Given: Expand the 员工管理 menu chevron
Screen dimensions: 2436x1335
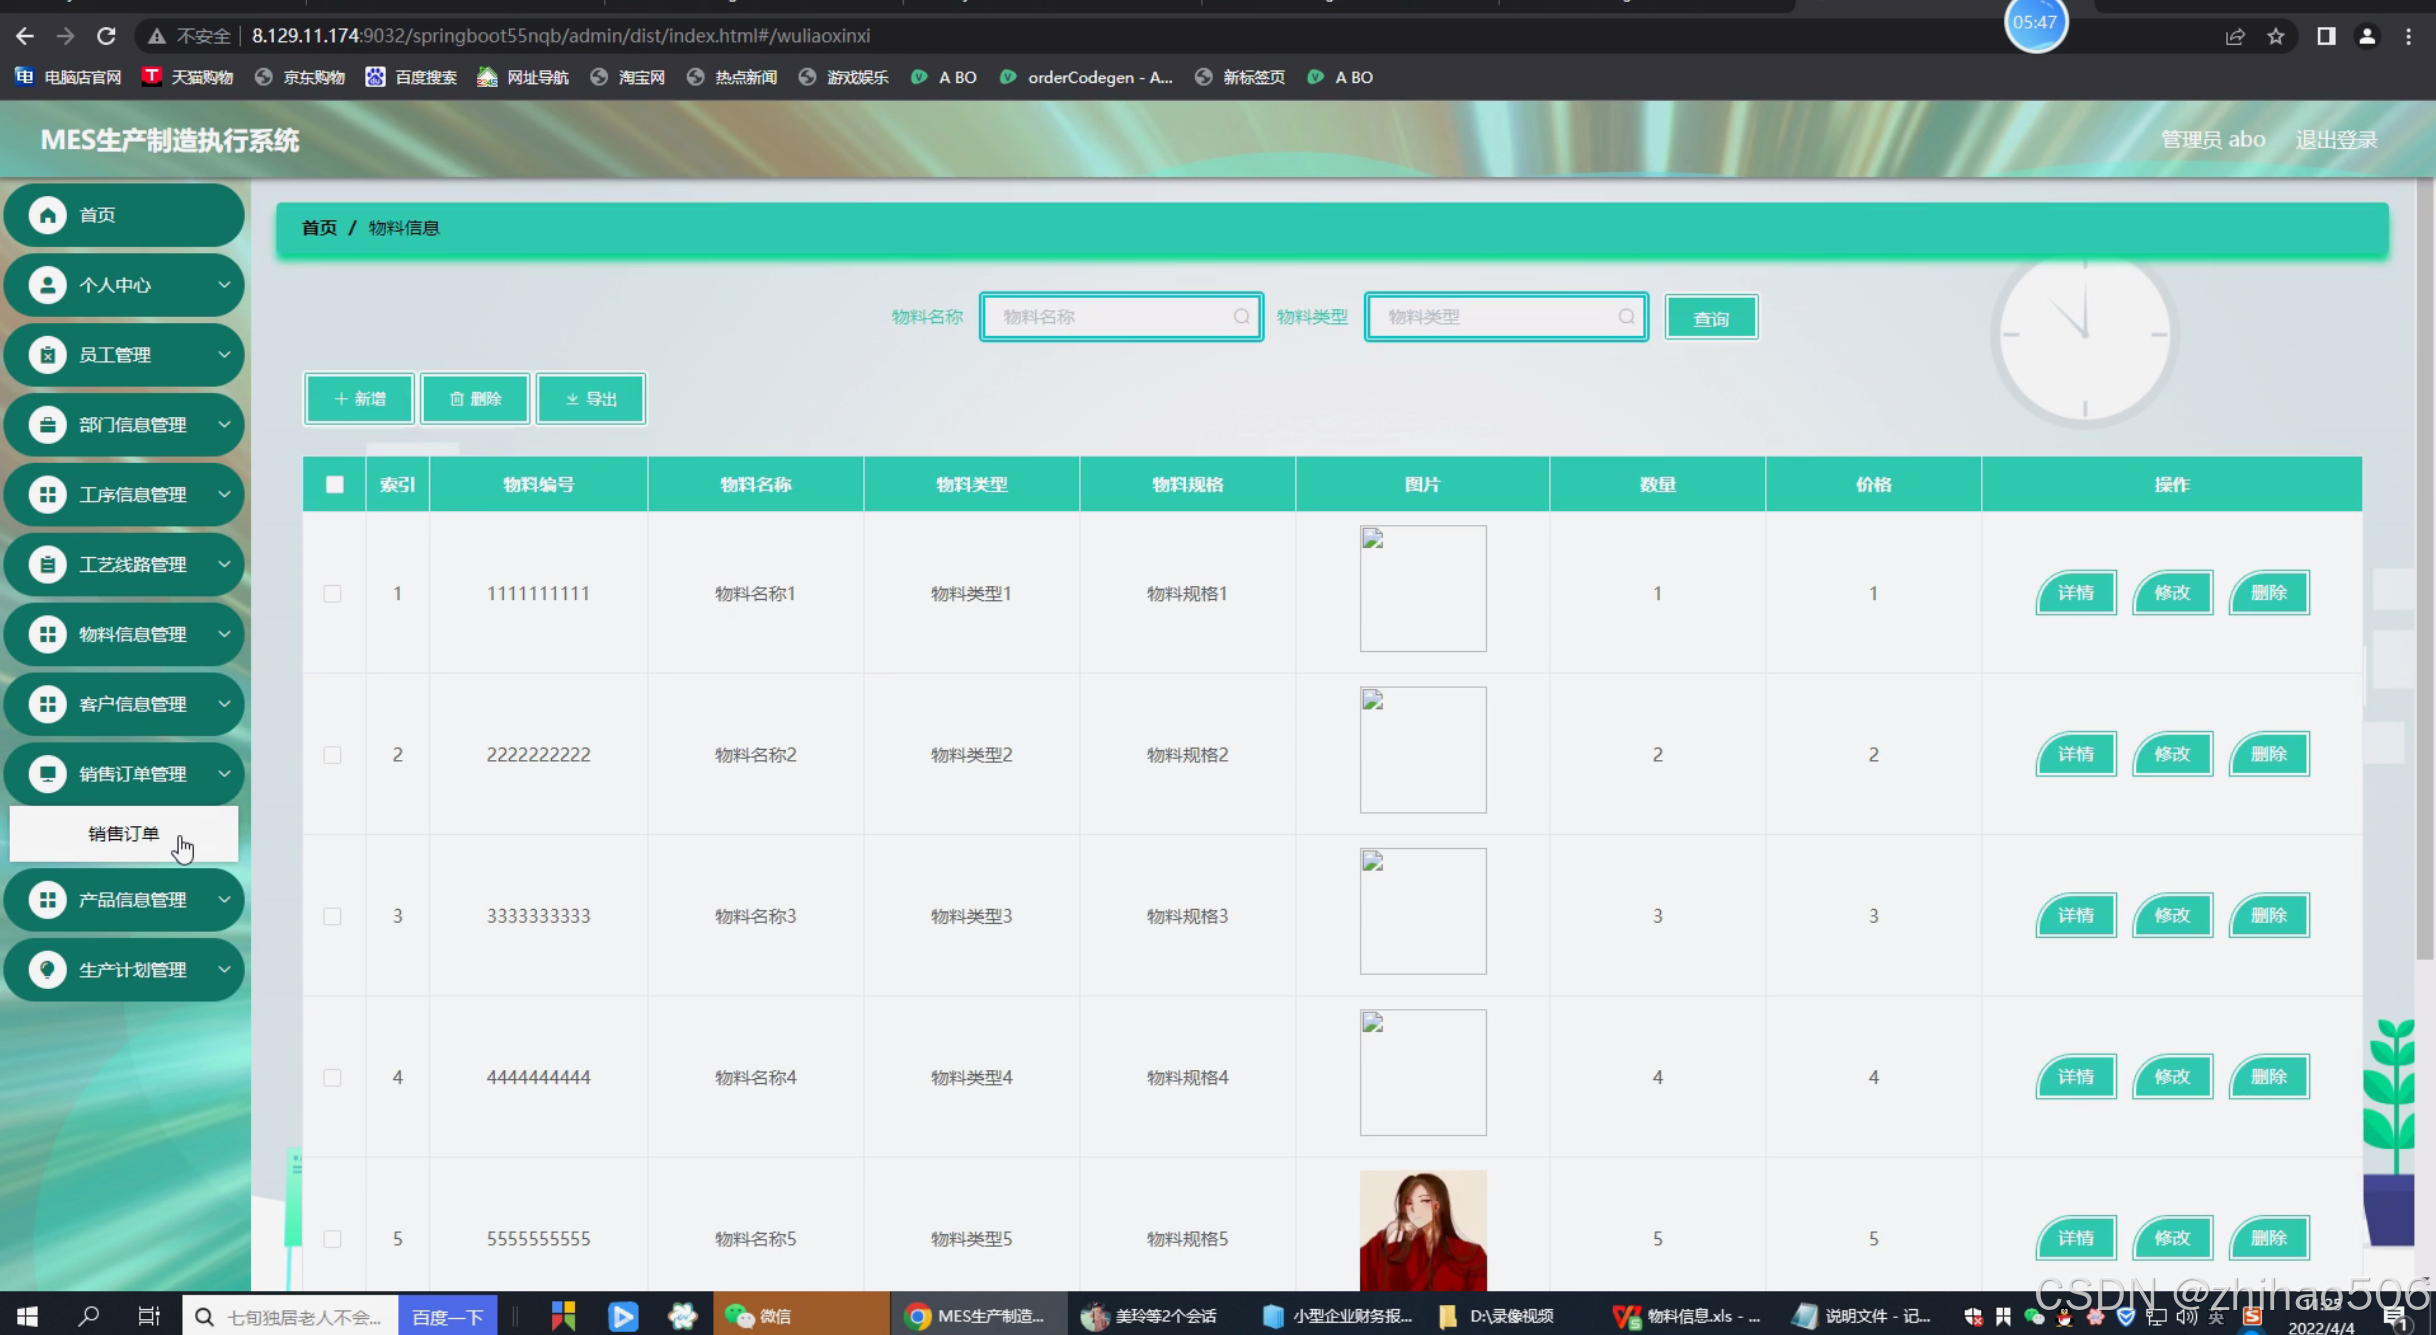Looking at the screenshot, I should tap(224, 355).
